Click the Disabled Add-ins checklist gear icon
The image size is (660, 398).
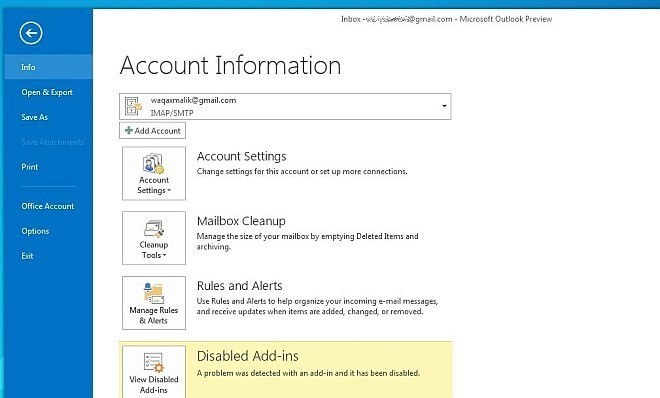[153, 363]
